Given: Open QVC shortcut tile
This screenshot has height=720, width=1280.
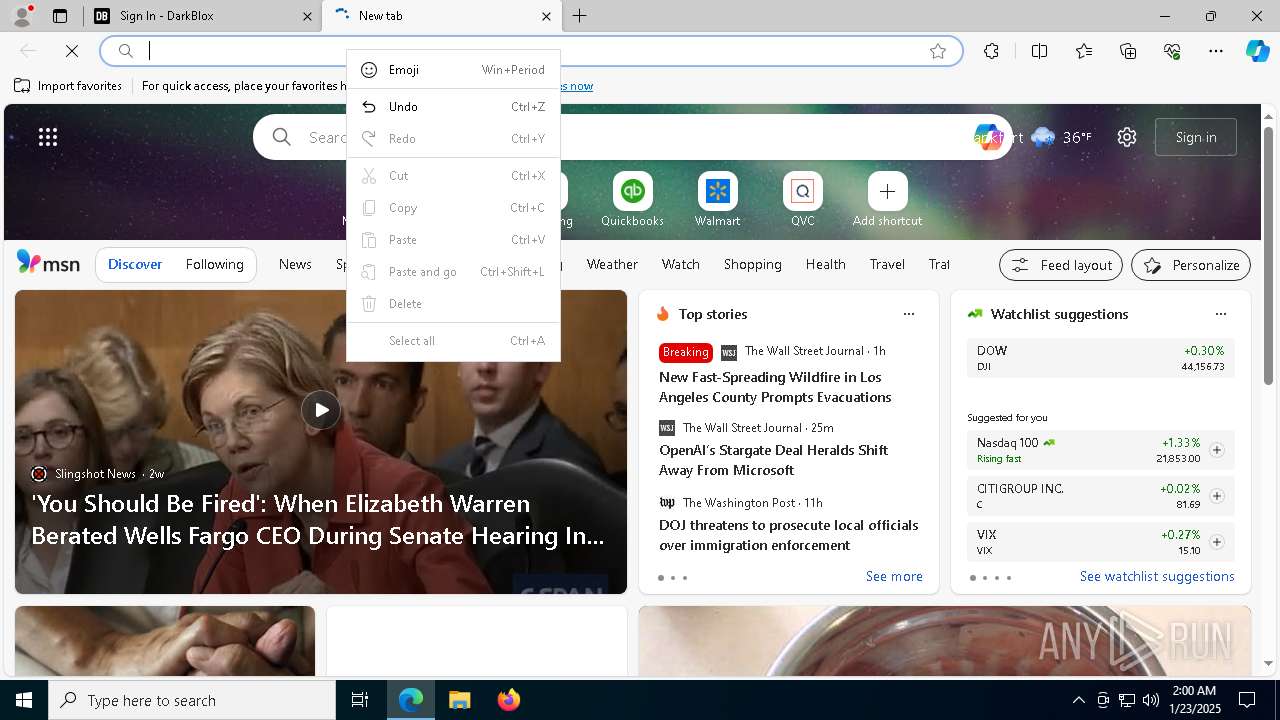Looking at the screenshot, I should pos(802,199).
